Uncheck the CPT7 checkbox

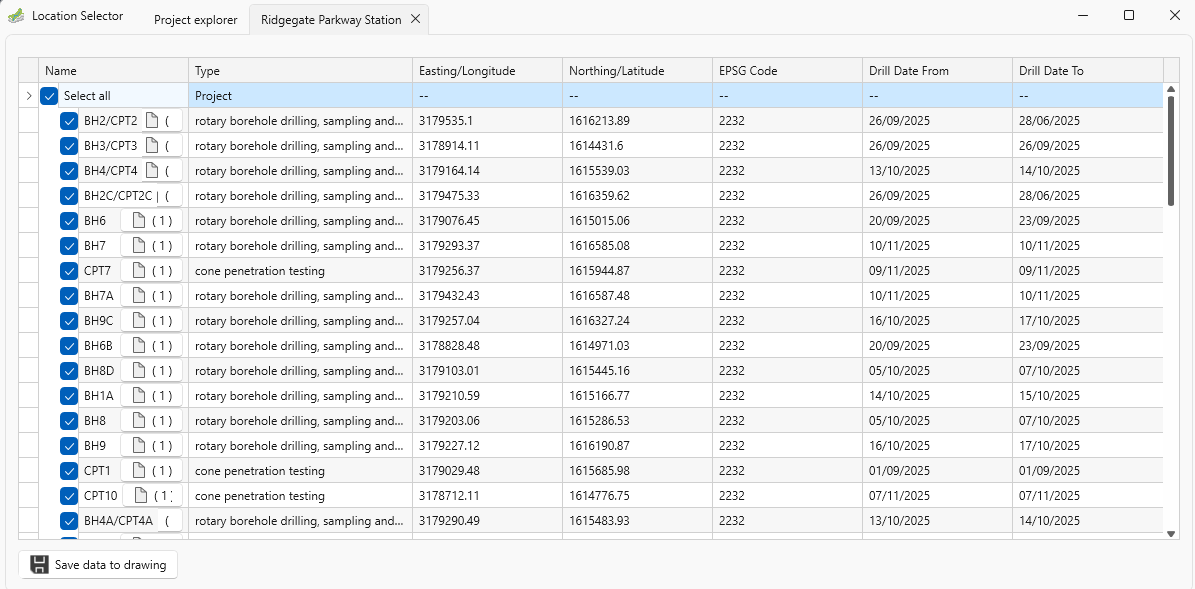[x=69, y=270]
